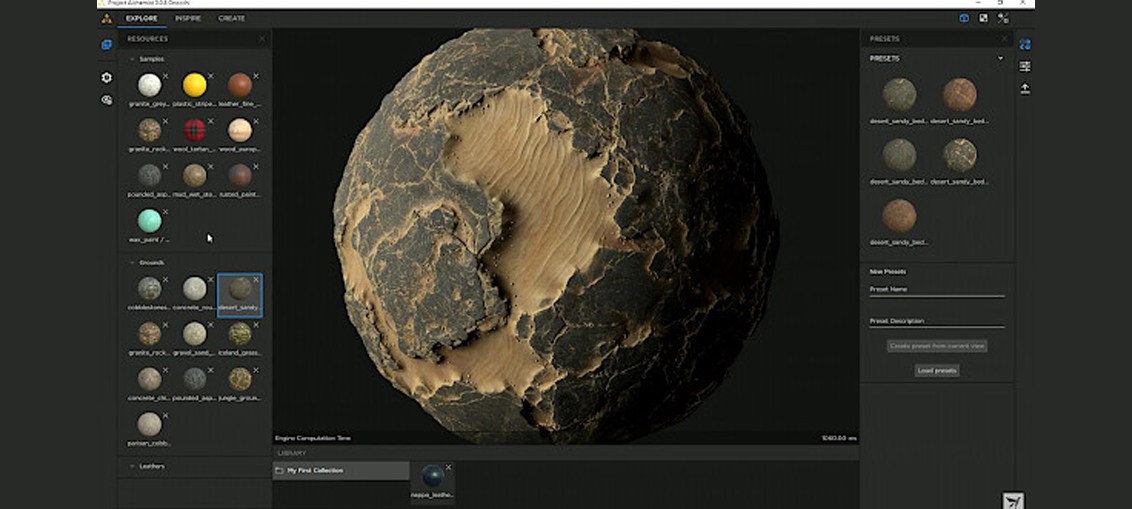Screen dimensions: 1132x509
Task: Select the red tartan wool sample thumbnail
Action: click(195, 130)
